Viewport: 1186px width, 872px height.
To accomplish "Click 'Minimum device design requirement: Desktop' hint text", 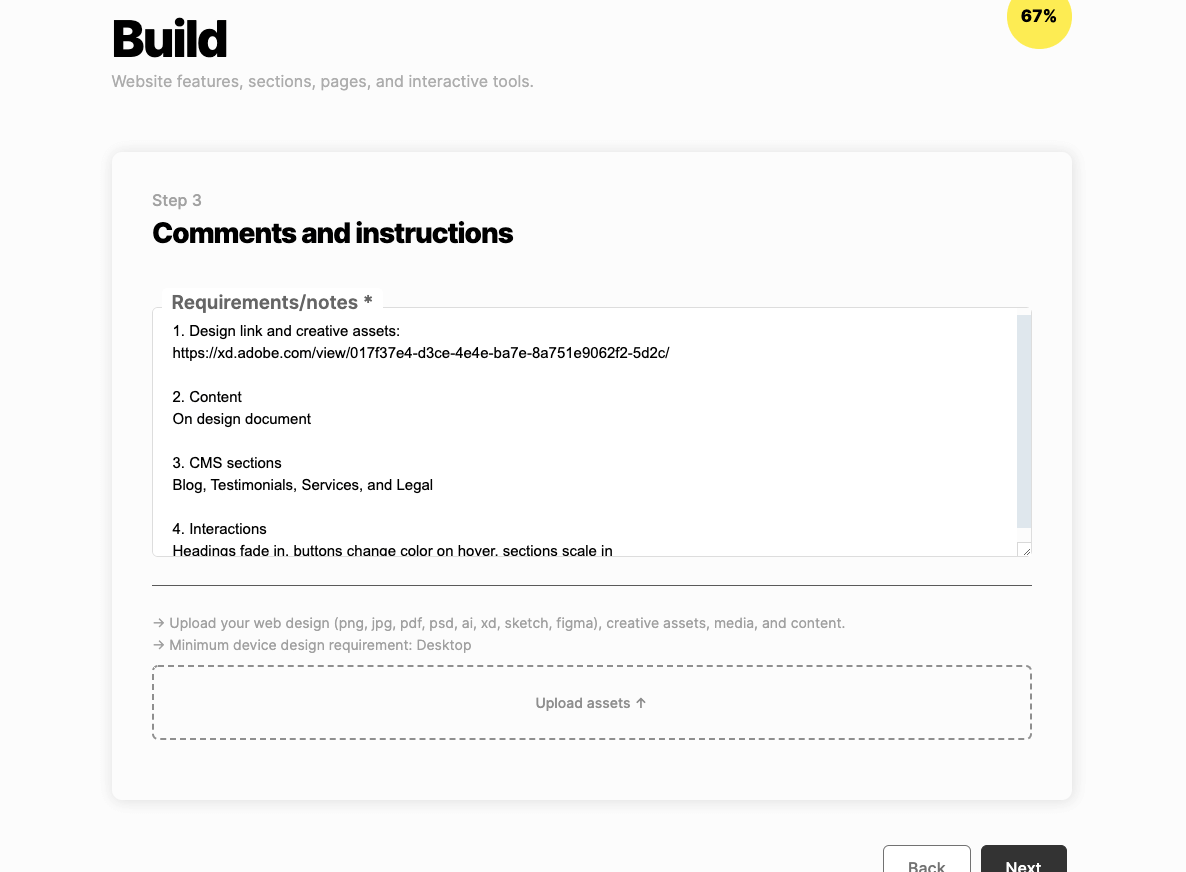I will [320, 645].
